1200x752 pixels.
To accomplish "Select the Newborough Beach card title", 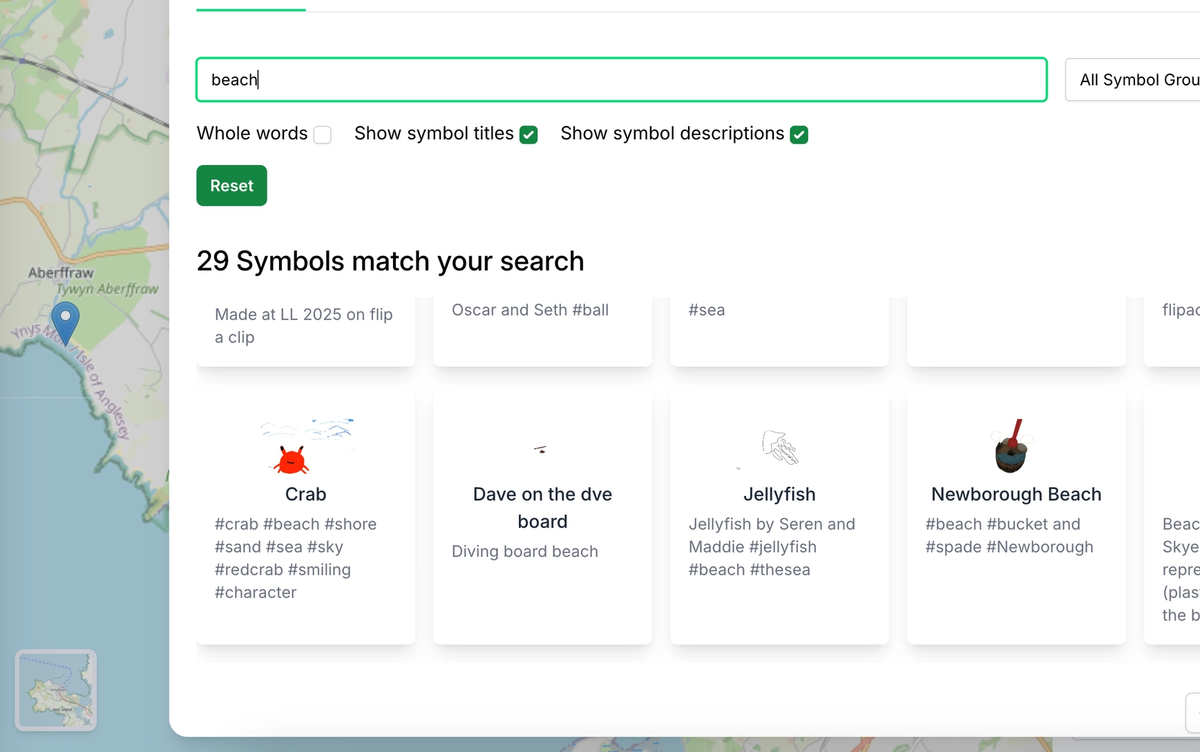I will [x=1016, y=494].
